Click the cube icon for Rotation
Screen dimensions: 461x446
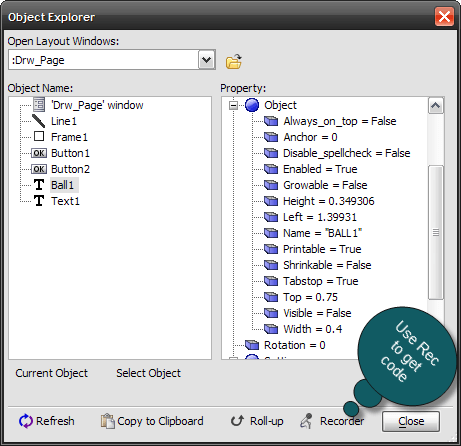pos(252,345)
